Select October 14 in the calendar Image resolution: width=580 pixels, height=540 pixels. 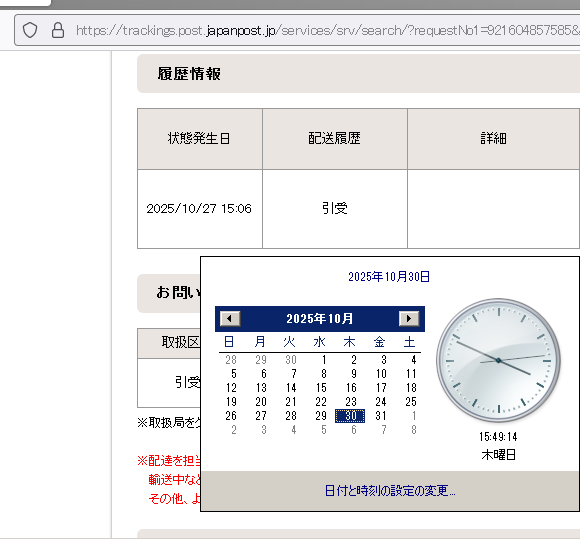pyautogui.click(x=291, y=388)
